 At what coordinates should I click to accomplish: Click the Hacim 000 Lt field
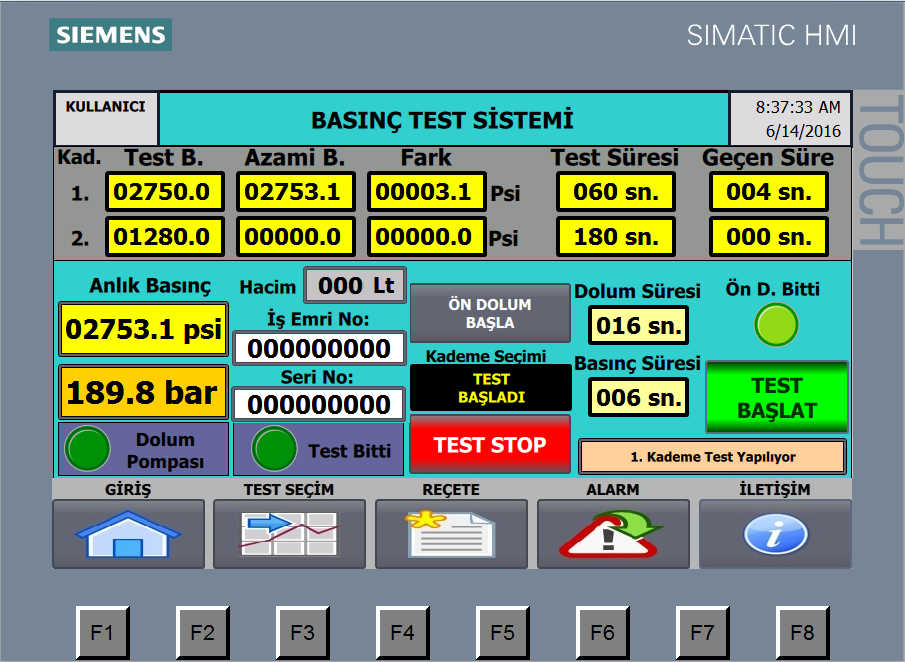click(355, 286)
